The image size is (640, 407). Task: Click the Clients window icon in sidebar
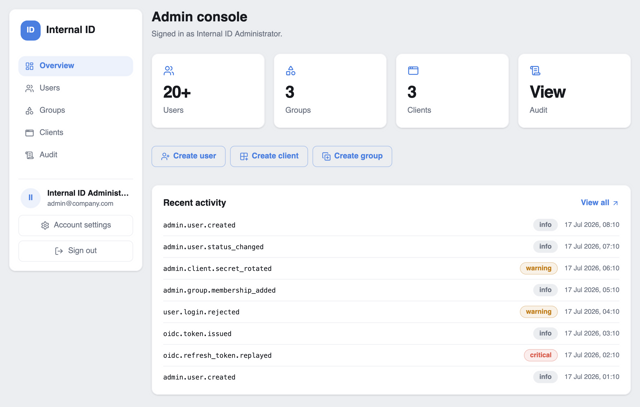[x=29, y=133]
